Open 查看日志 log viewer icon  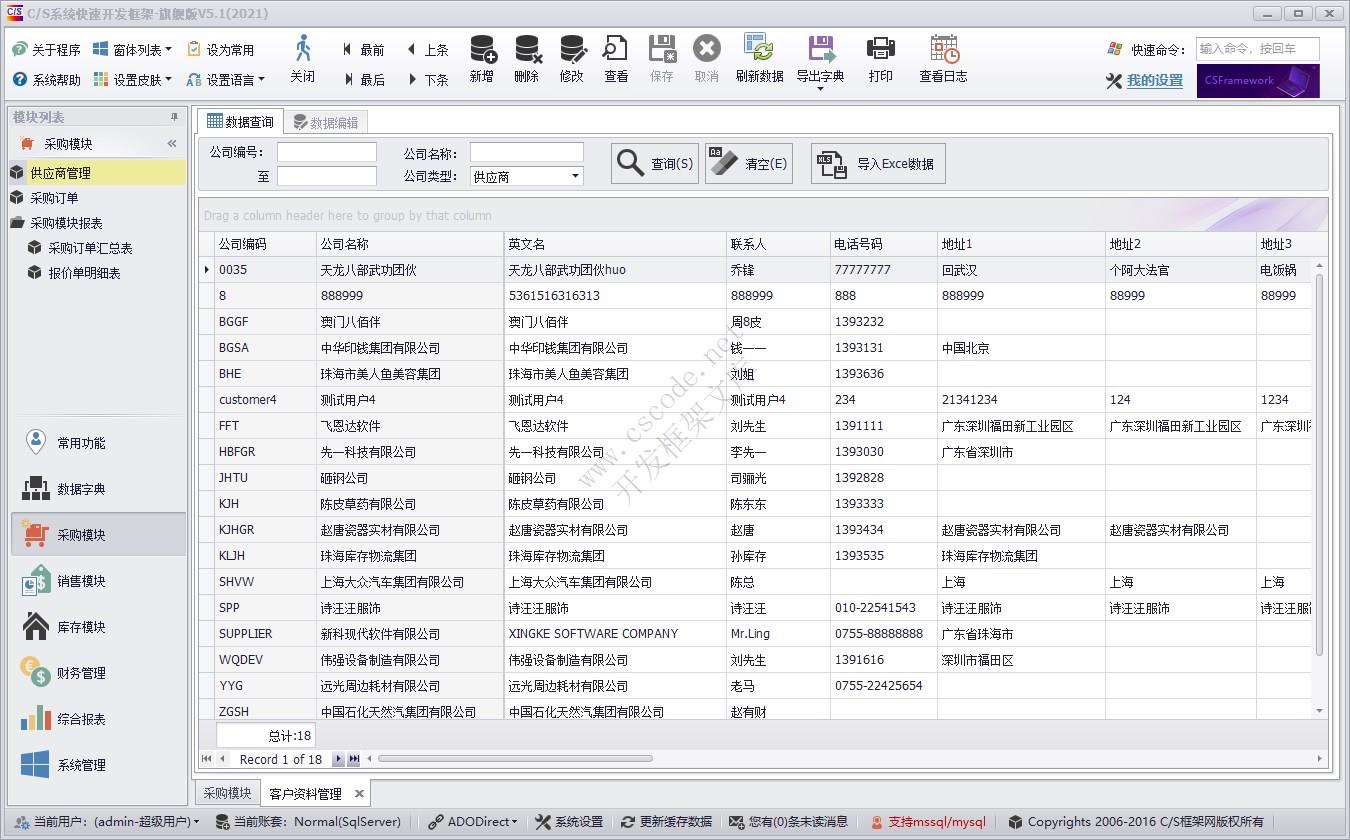[941, 61]
